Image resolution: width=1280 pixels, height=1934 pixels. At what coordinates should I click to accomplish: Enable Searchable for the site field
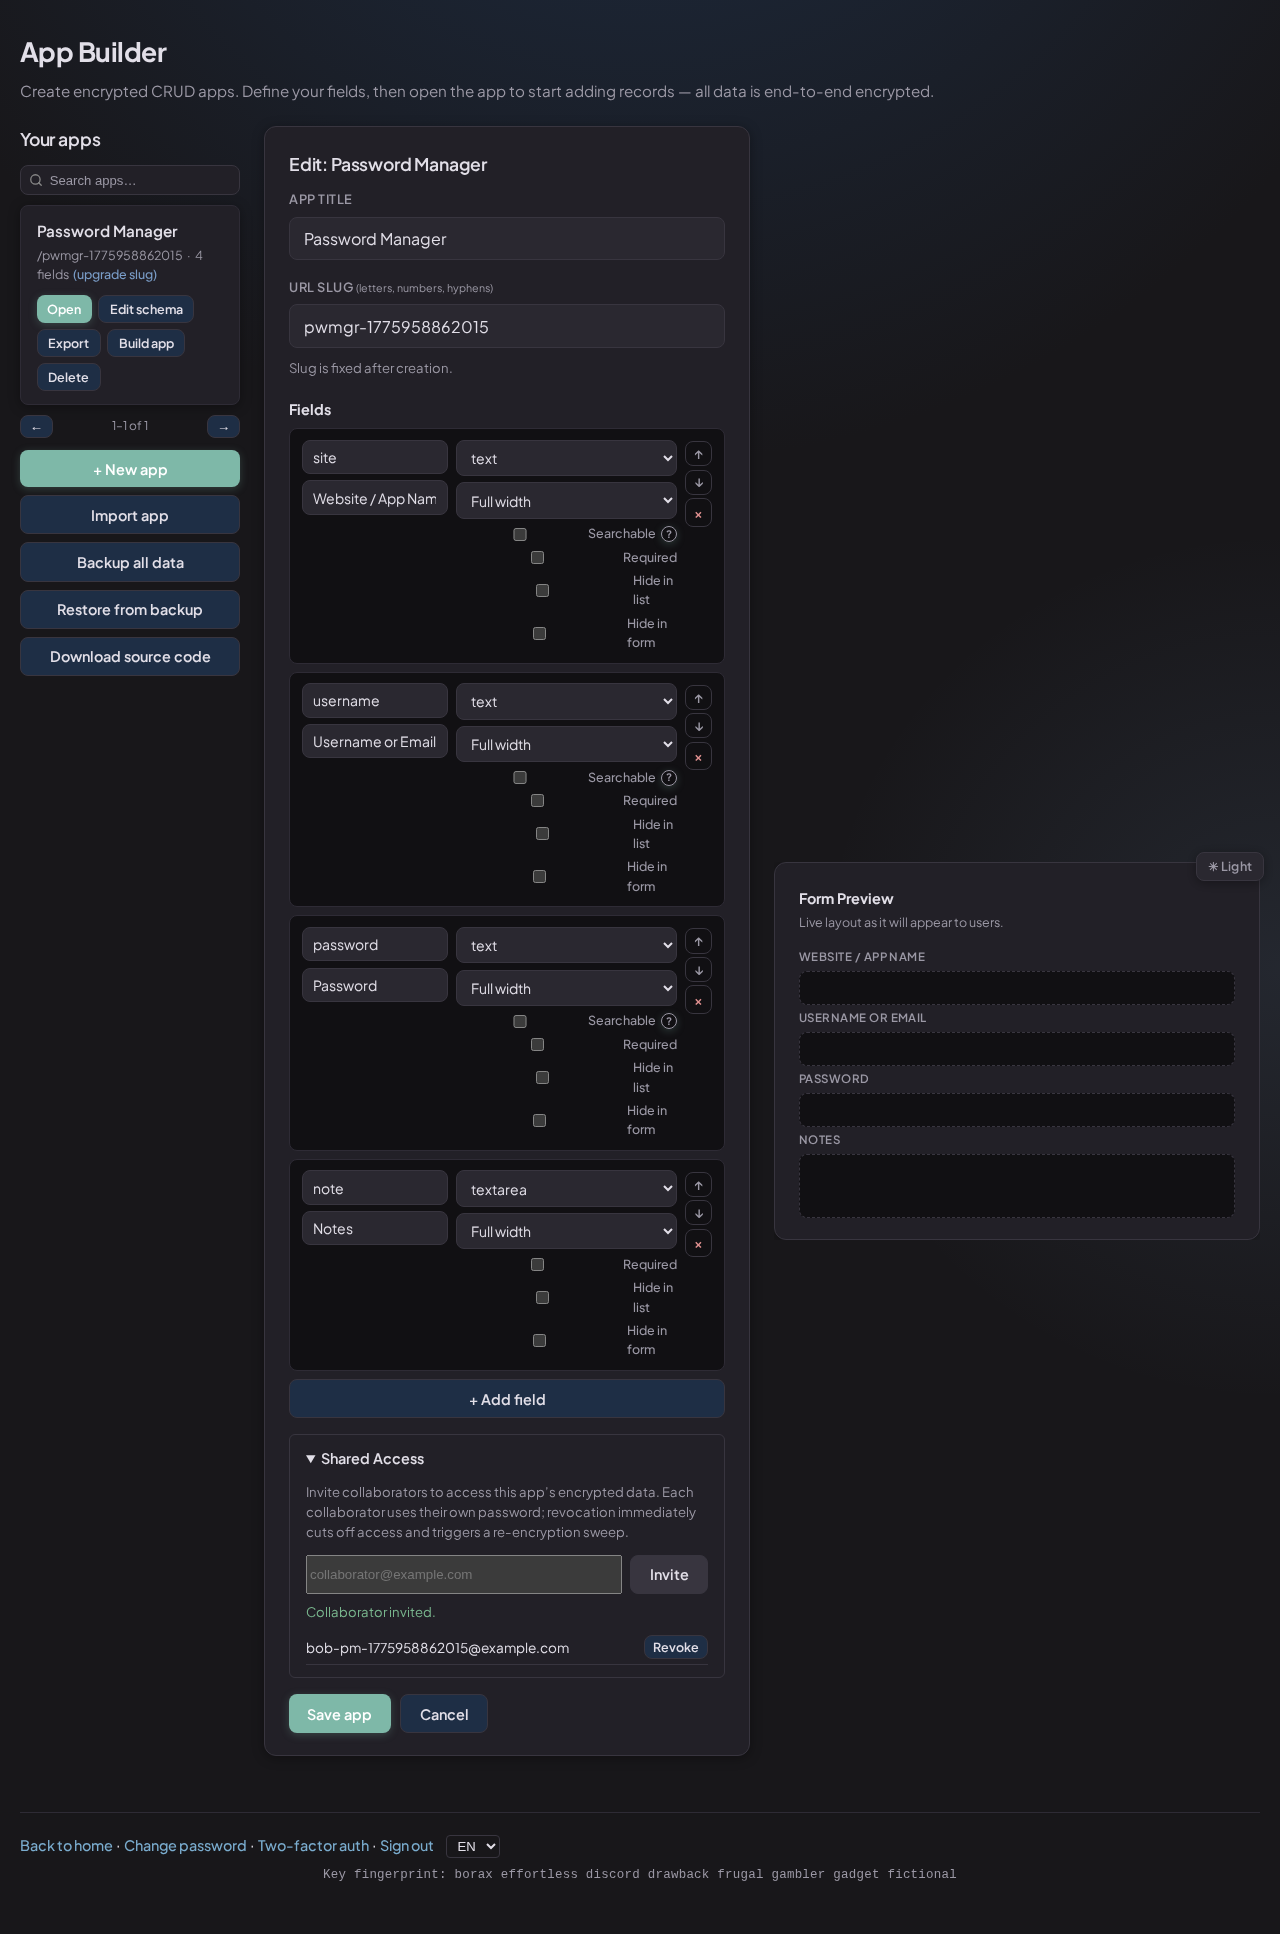click(x=520, y=534)
